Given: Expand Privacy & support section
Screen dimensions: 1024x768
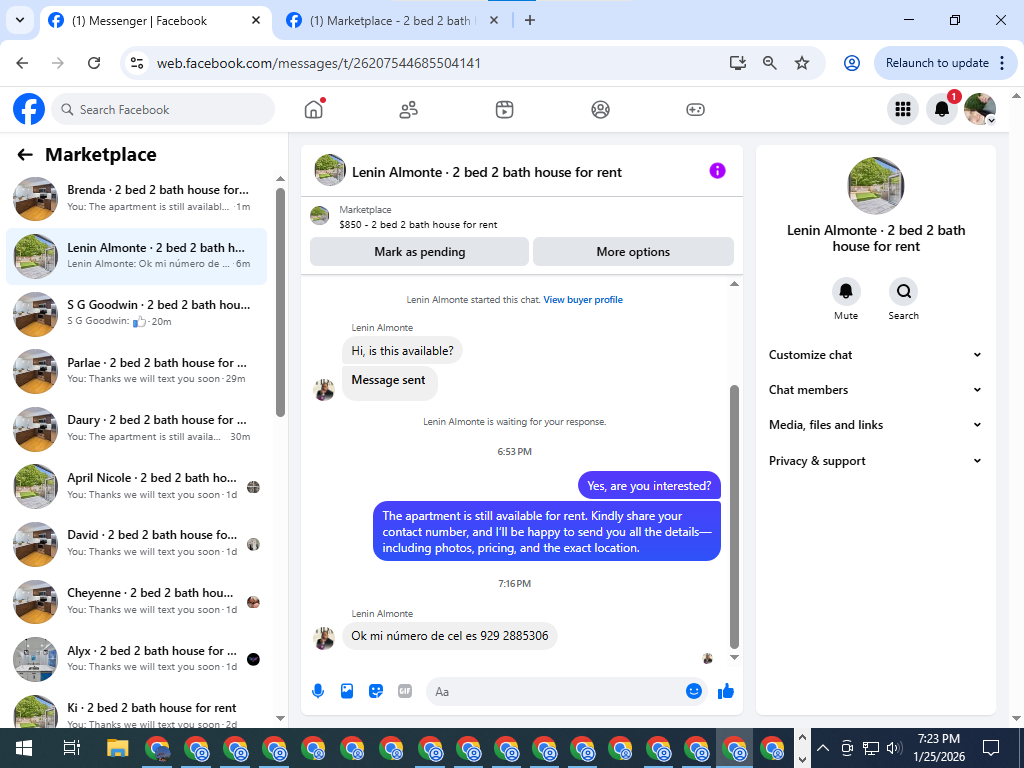Looking at the screenshot, I should pos(875,460).
